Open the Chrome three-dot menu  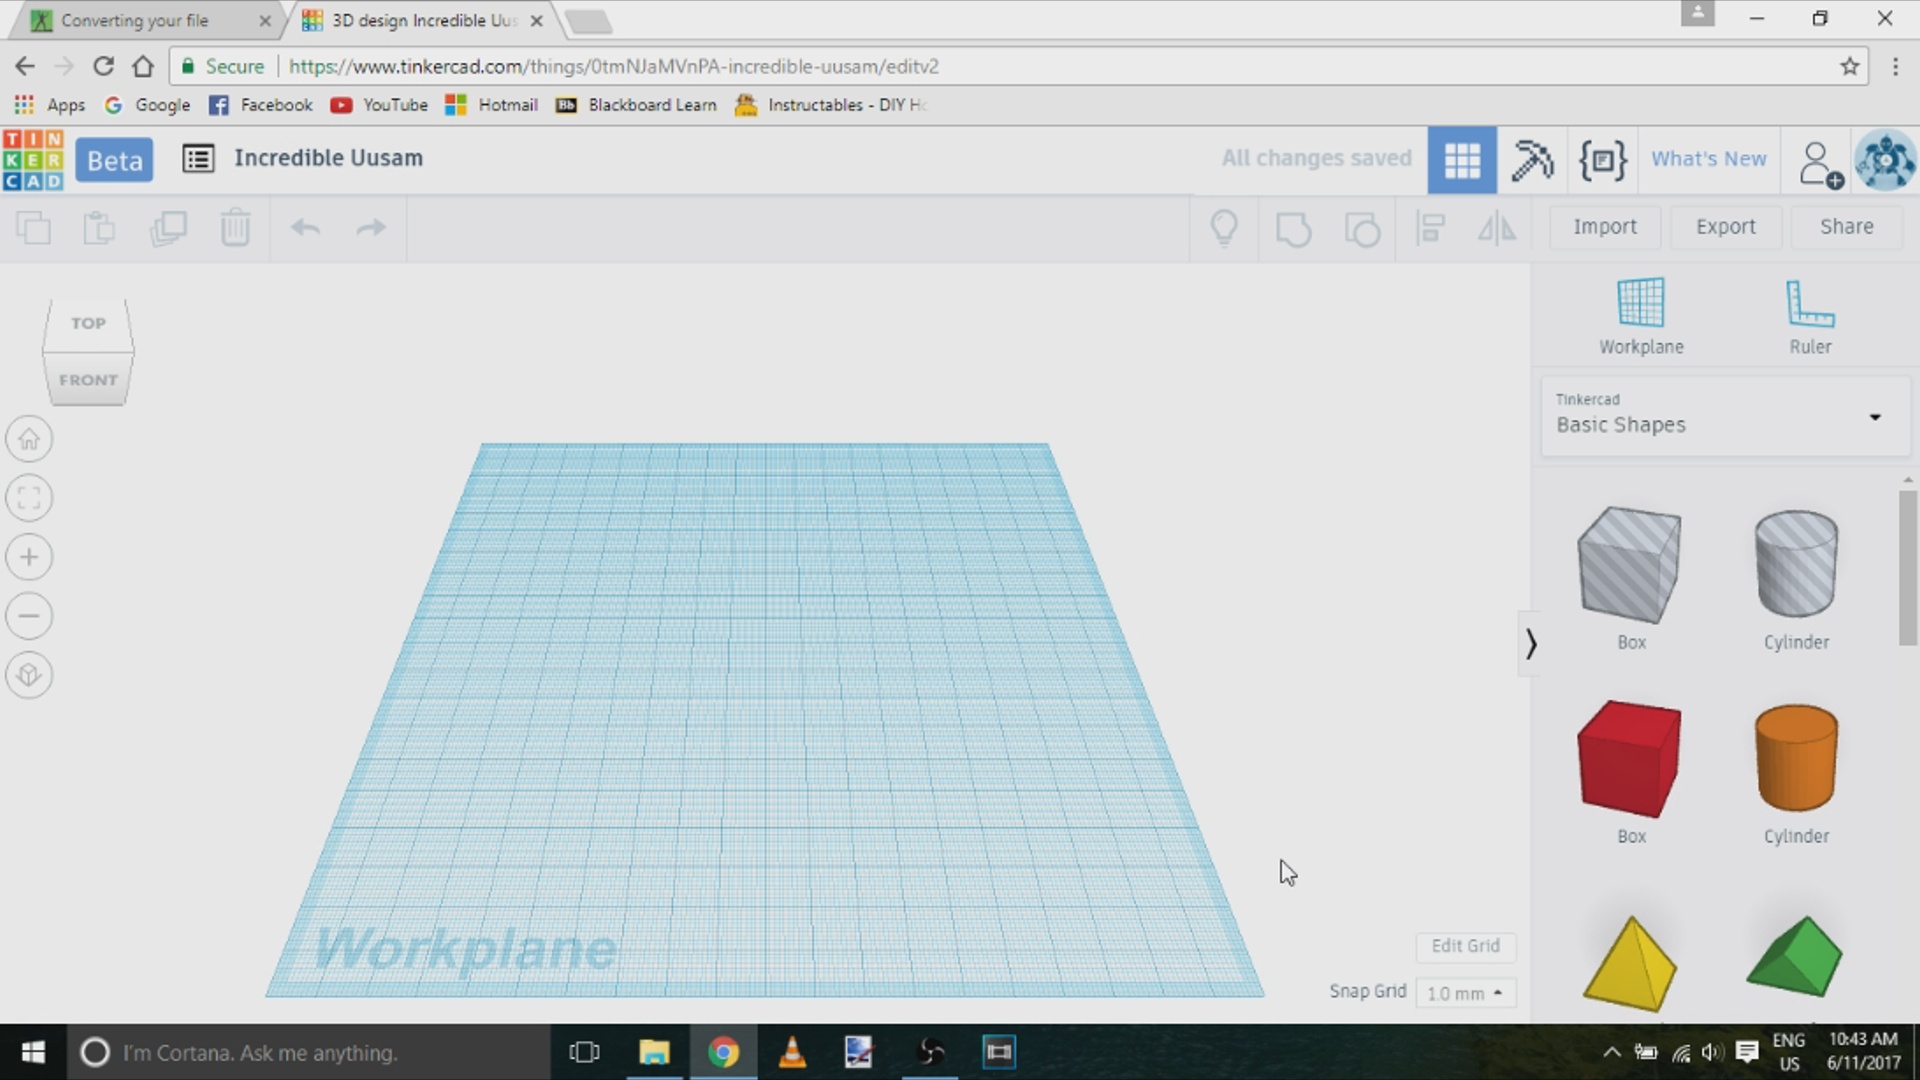tap(1895, 66)
